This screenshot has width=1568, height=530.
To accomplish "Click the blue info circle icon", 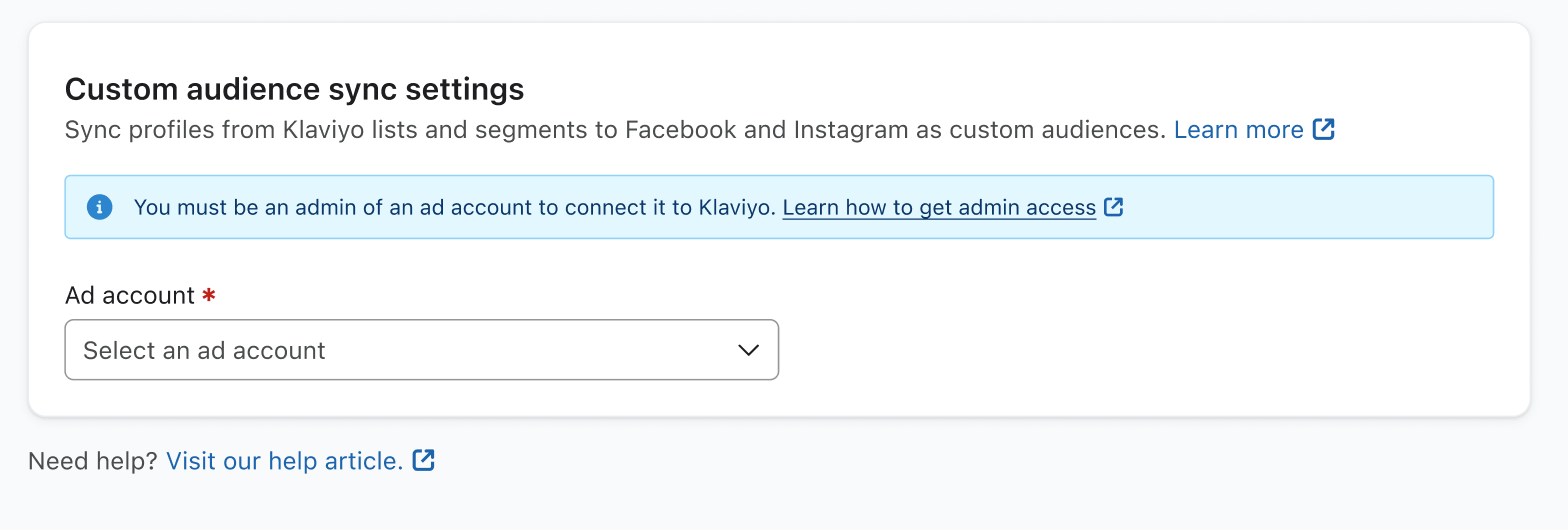I will pyautogui.click(x=99, y=207).
